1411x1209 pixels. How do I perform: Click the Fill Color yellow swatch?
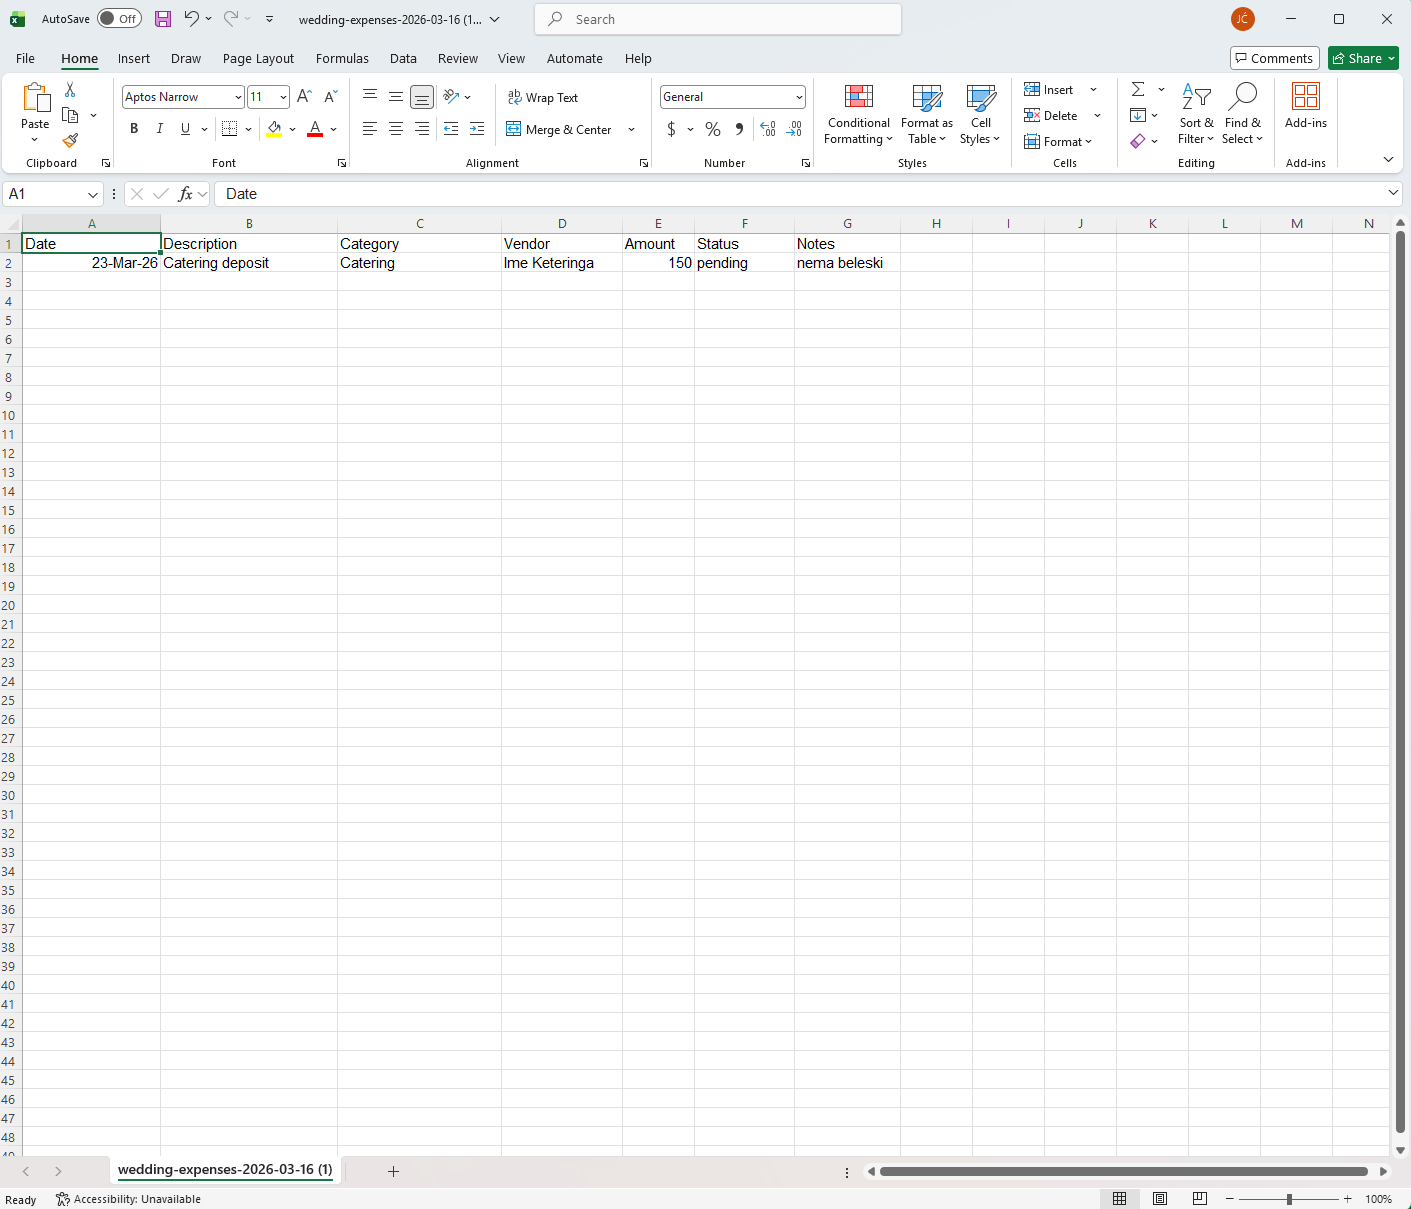(x=274, y=129)
